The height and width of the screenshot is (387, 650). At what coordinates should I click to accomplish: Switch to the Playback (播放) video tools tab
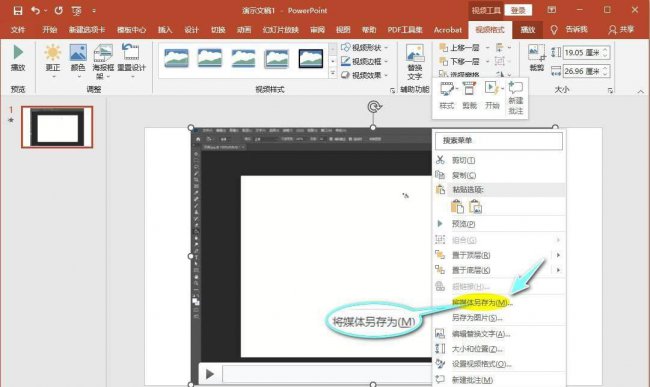(x=528, y=30)
